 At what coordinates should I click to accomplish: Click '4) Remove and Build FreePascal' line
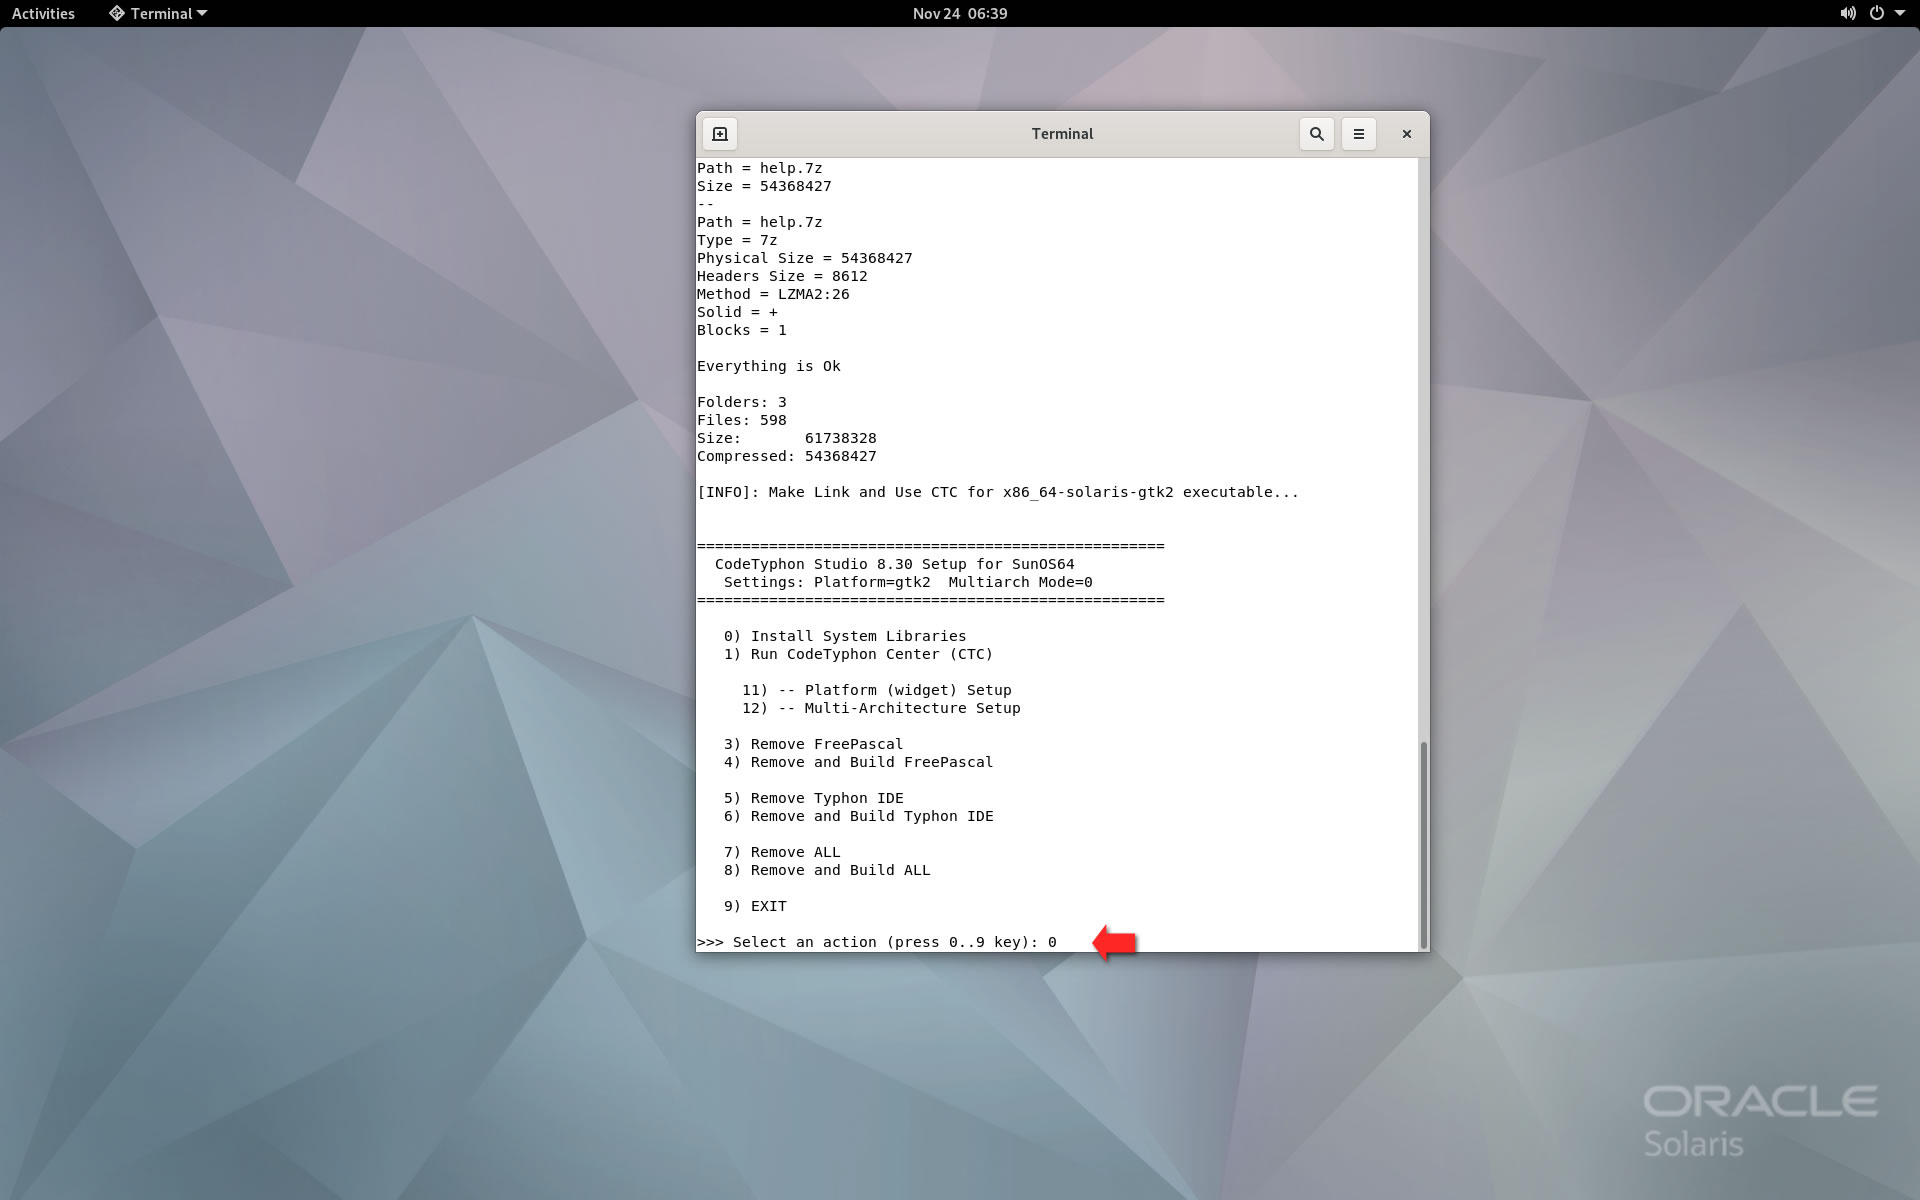pyautogui.click(x=858, y=762)
